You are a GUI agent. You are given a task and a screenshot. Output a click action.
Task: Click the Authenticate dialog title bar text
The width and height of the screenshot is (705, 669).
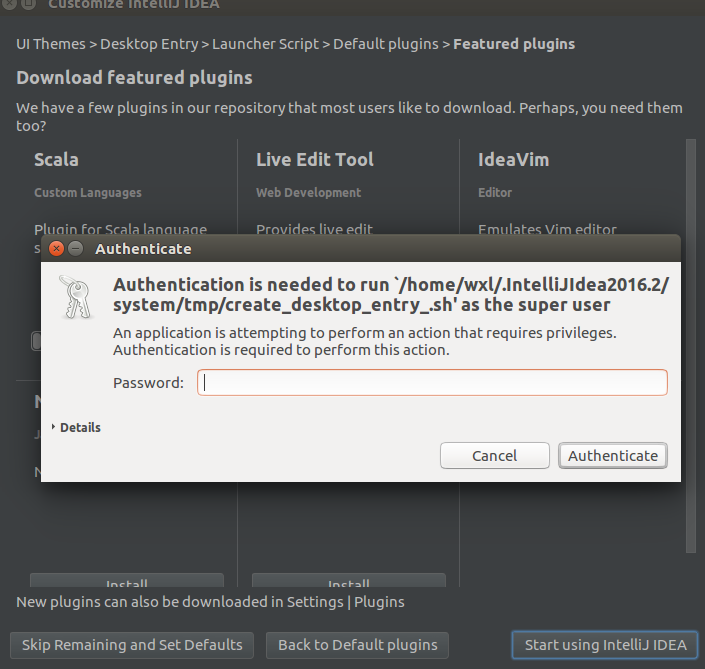(x=143, y=249)
